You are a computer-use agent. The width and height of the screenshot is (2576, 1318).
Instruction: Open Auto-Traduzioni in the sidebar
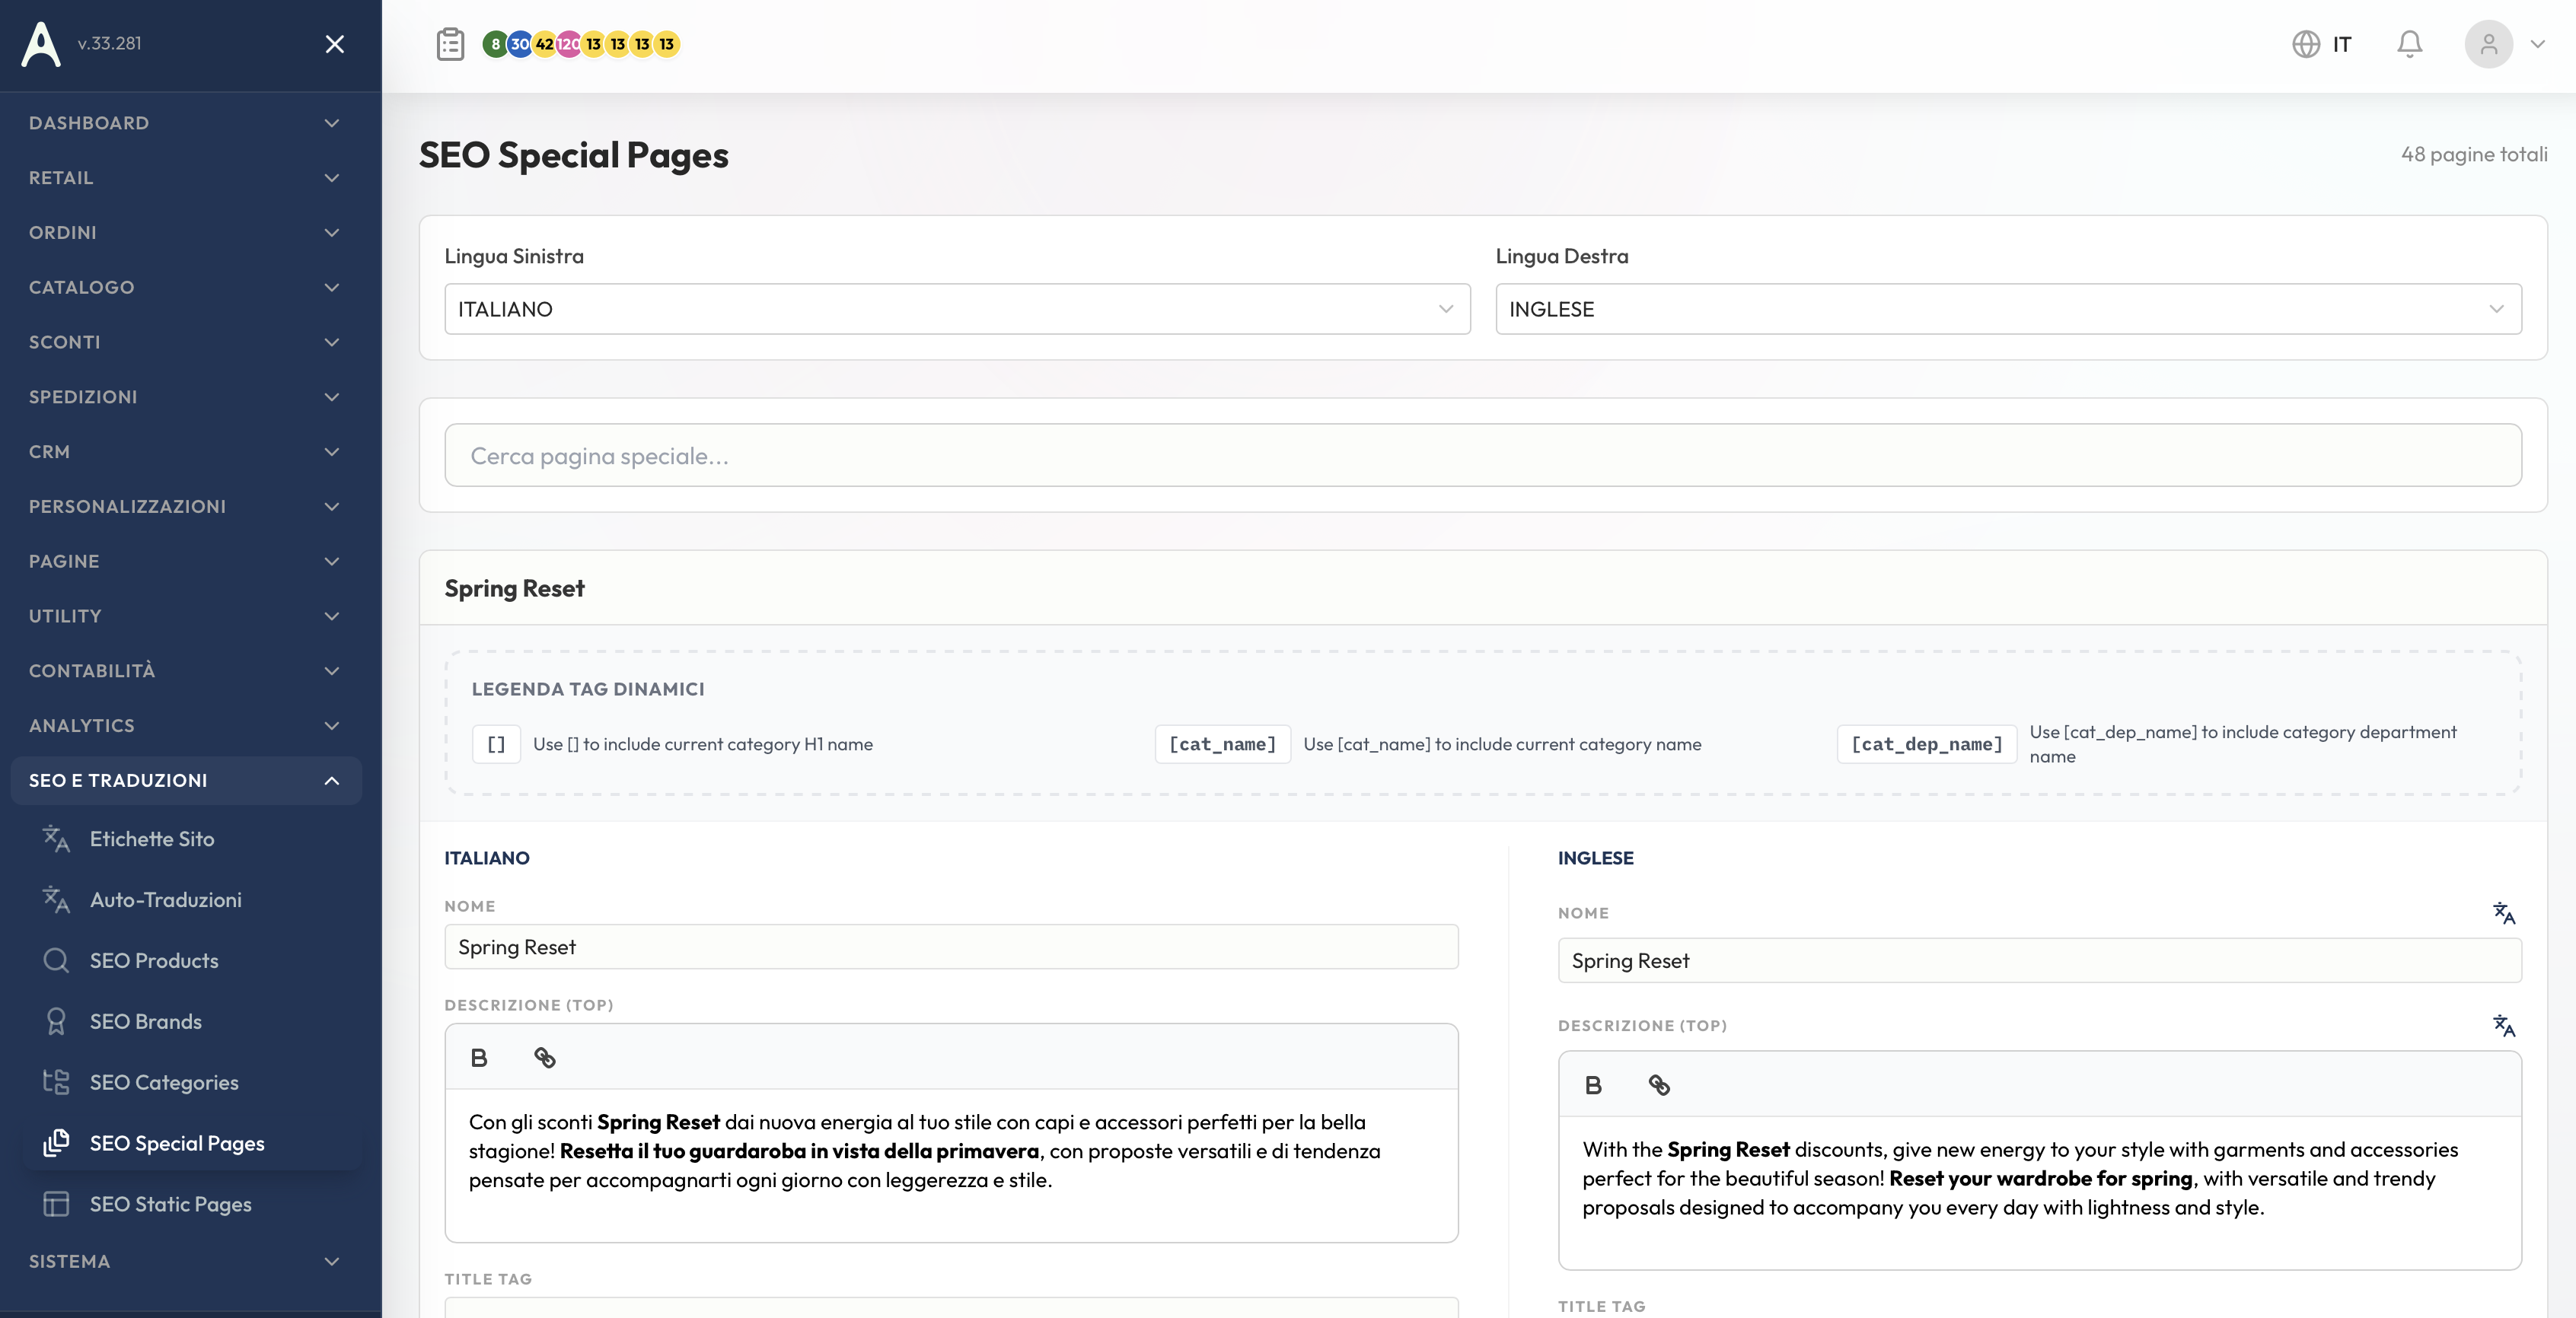point(191,901)
